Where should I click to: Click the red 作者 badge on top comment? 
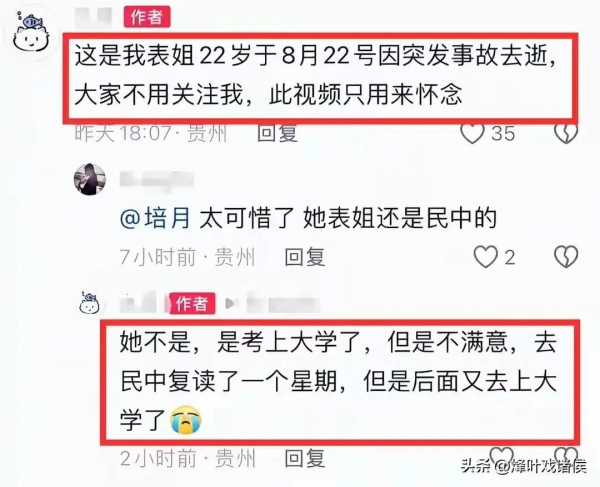click(x=147, y=17)
